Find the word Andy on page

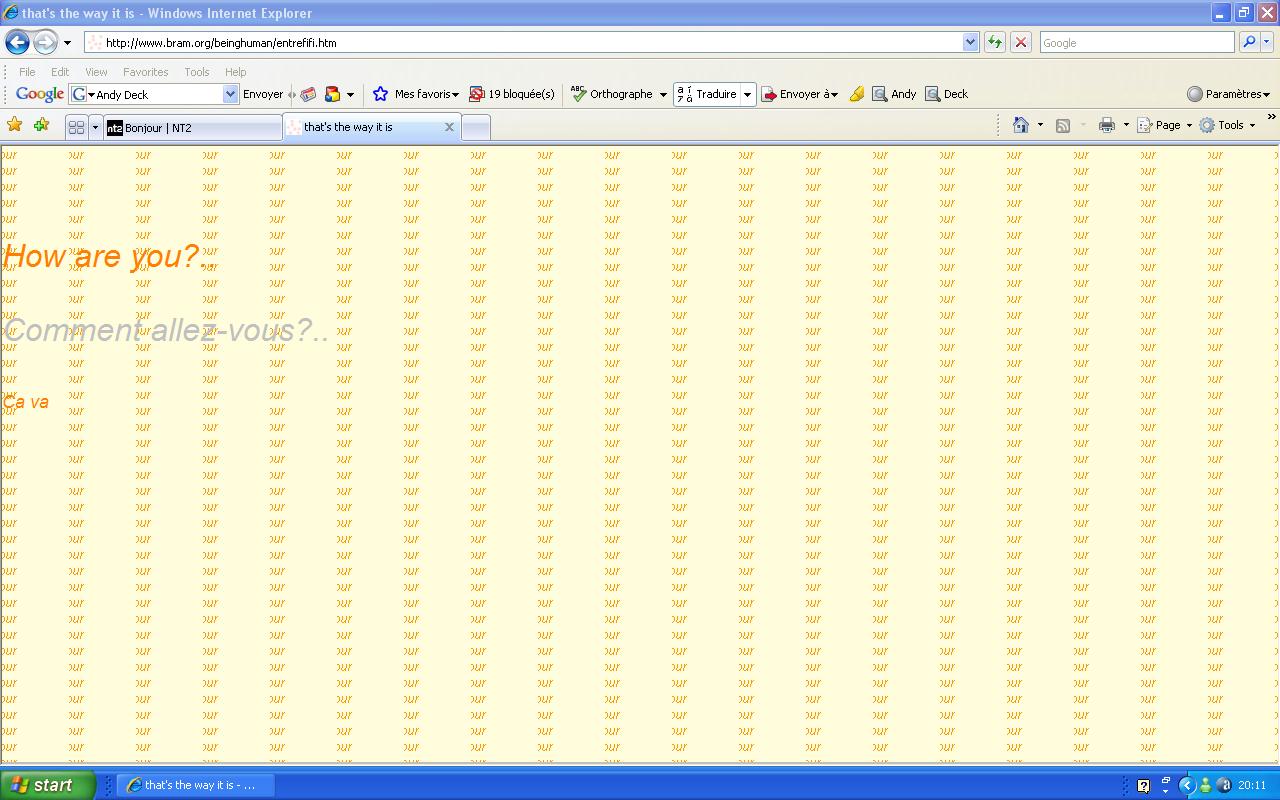tap(894, 94)
